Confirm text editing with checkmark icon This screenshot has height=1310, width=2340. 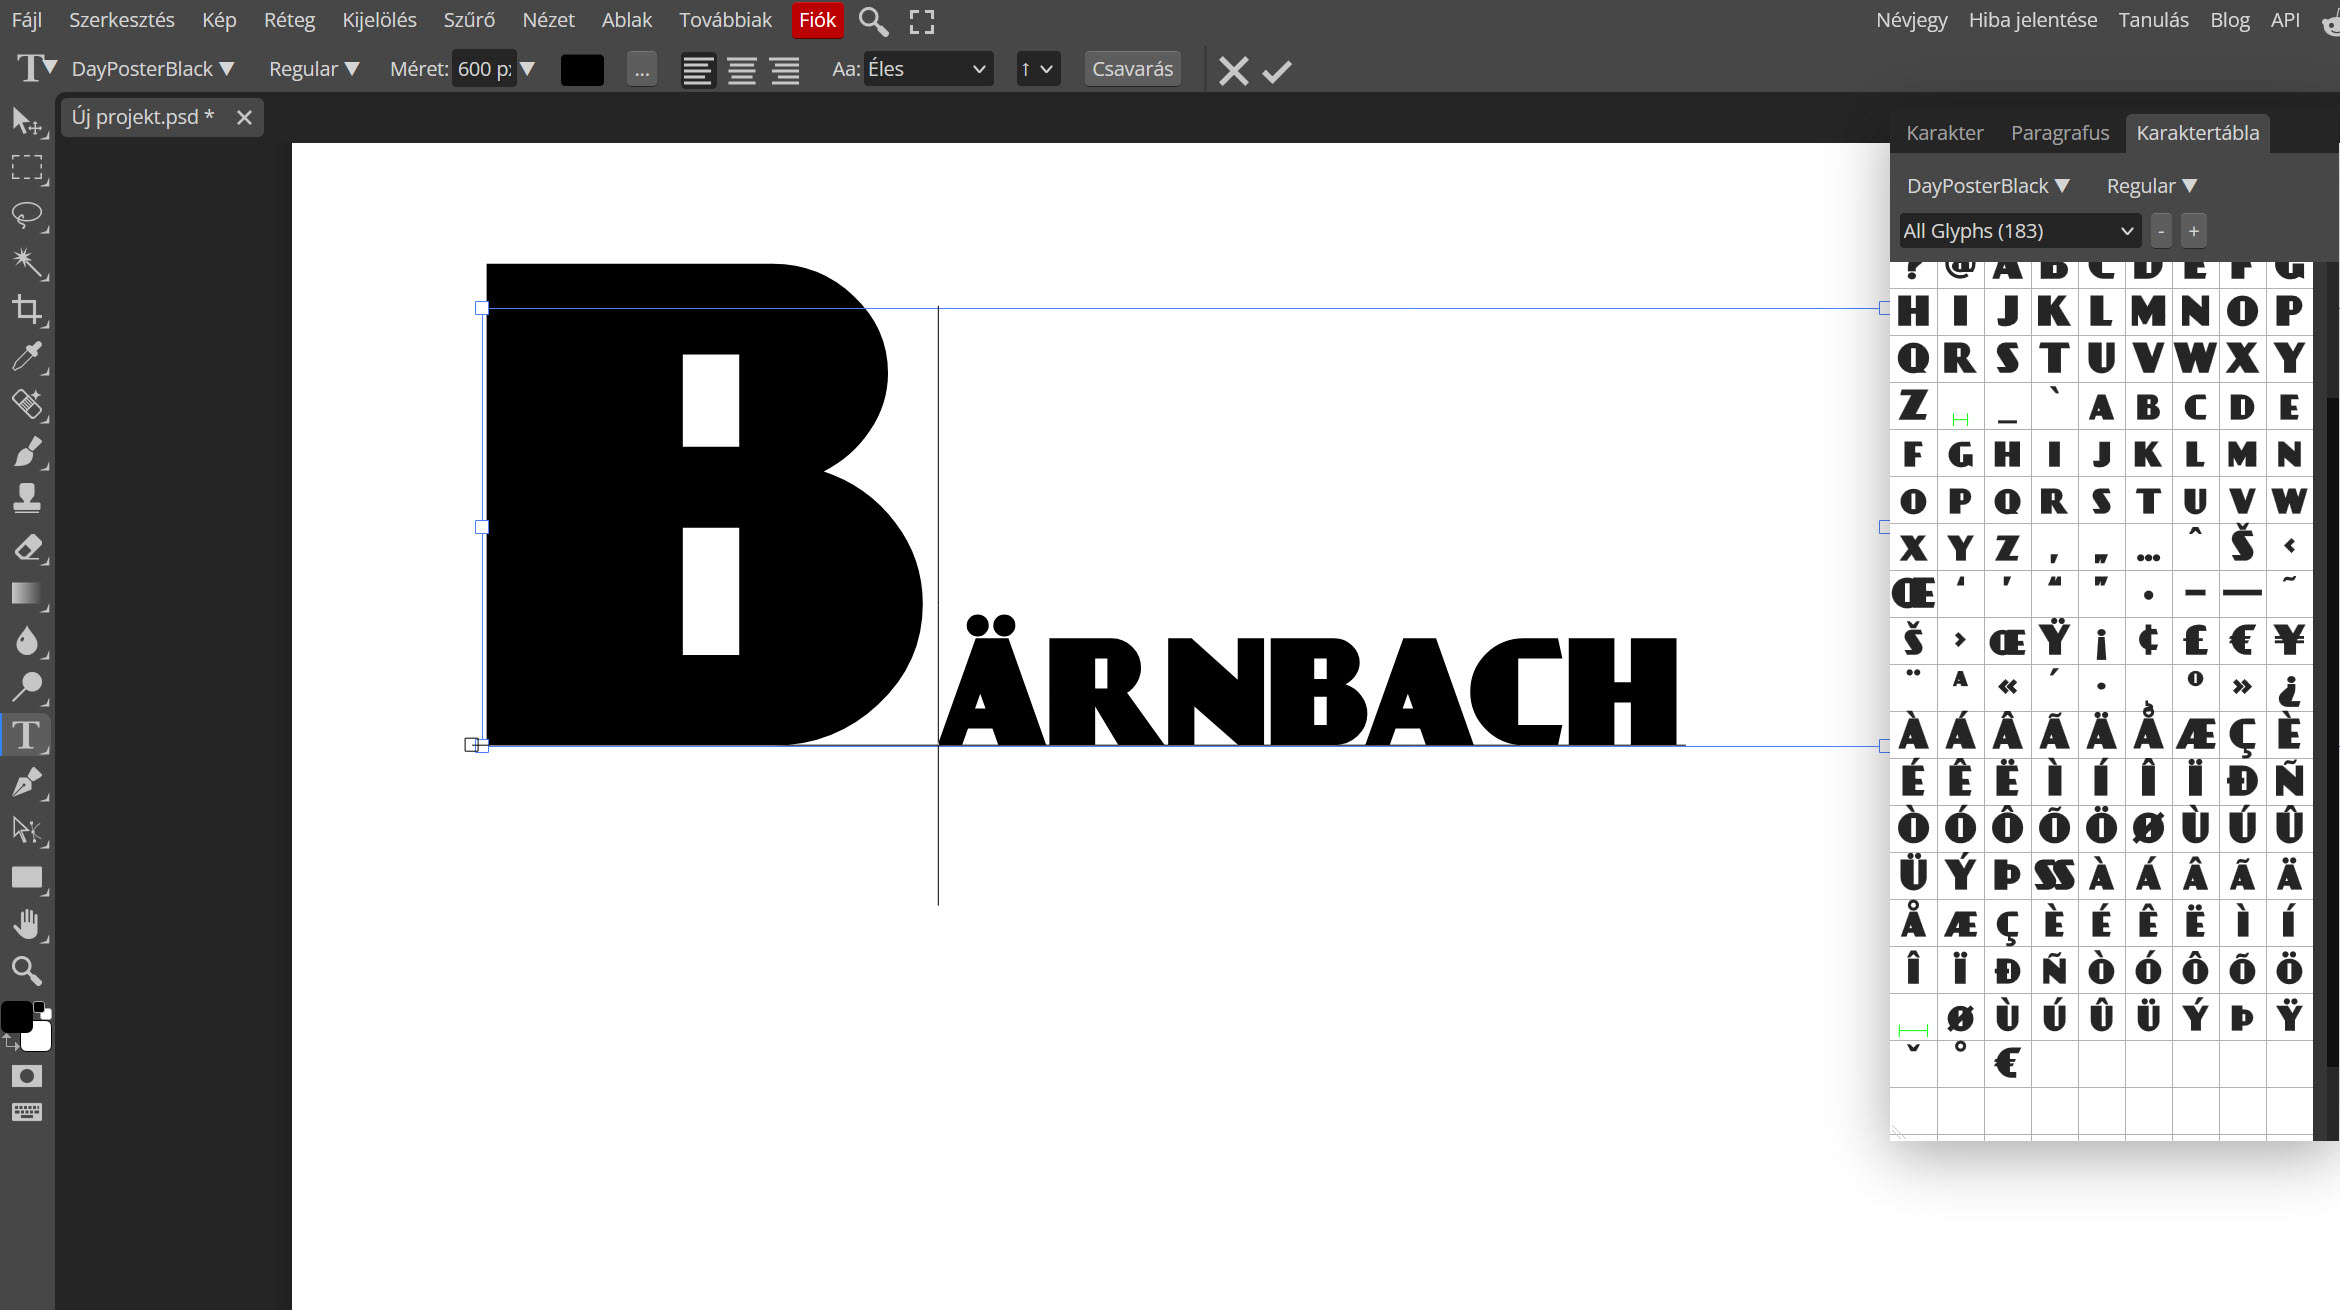click(1277, 71)
